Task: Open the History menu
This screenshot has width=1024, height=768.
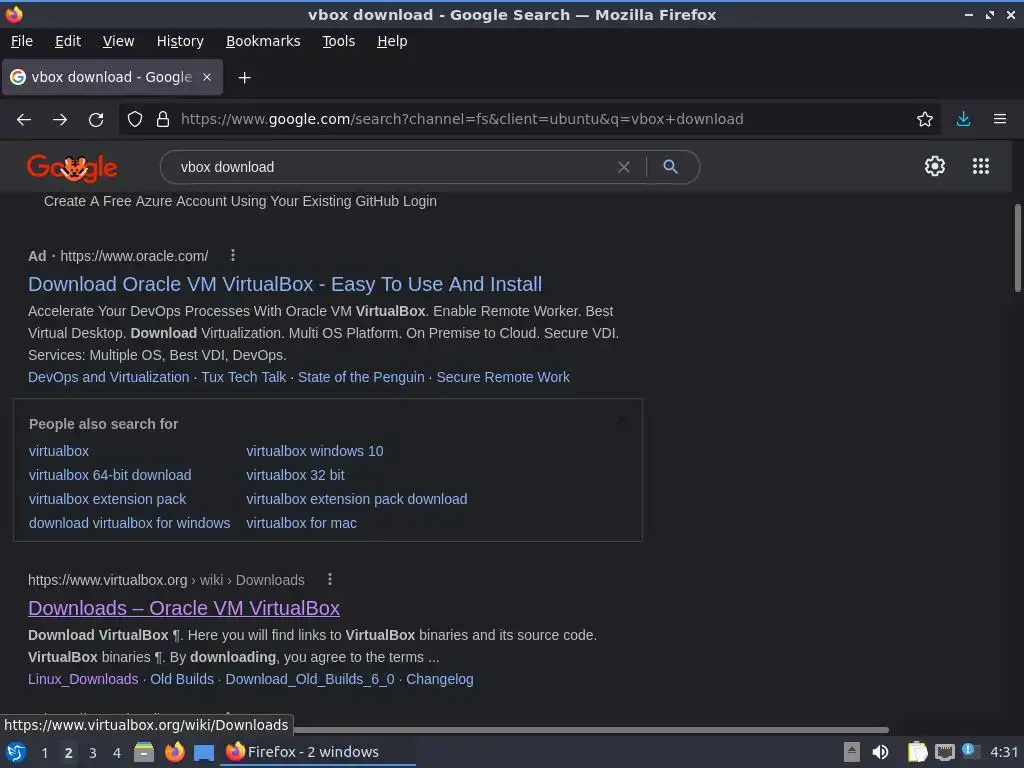Action: tap(180, 41)
